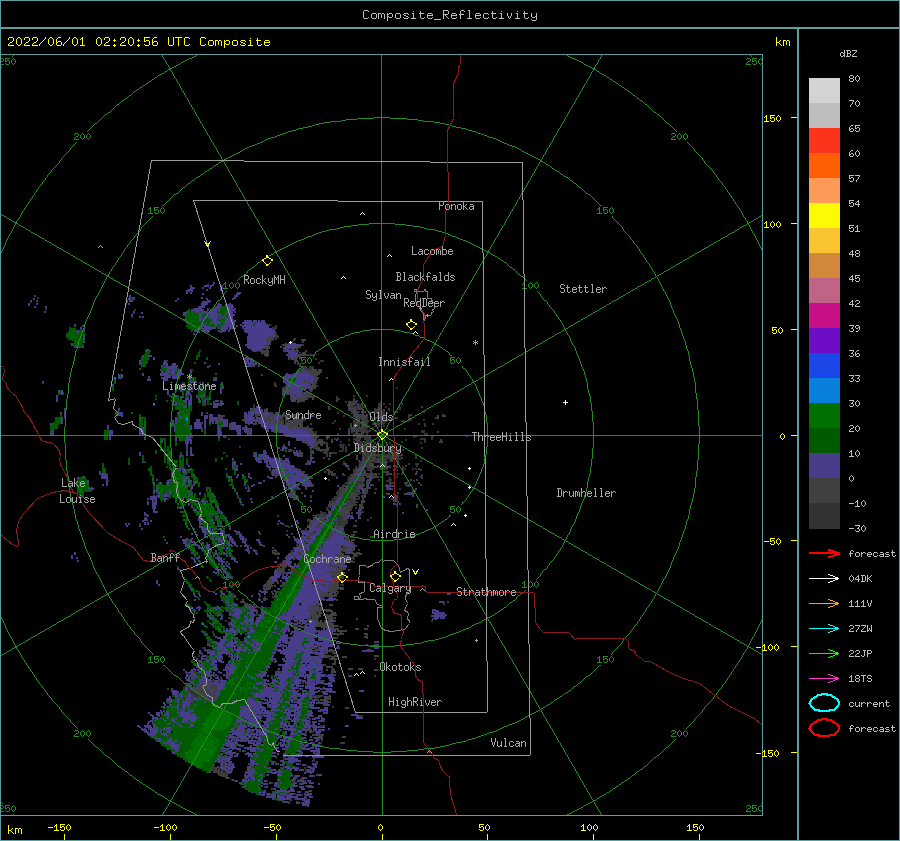Screen dimensions: 900x841
Task: Click the Ponoka label
Action: point(456,206)
